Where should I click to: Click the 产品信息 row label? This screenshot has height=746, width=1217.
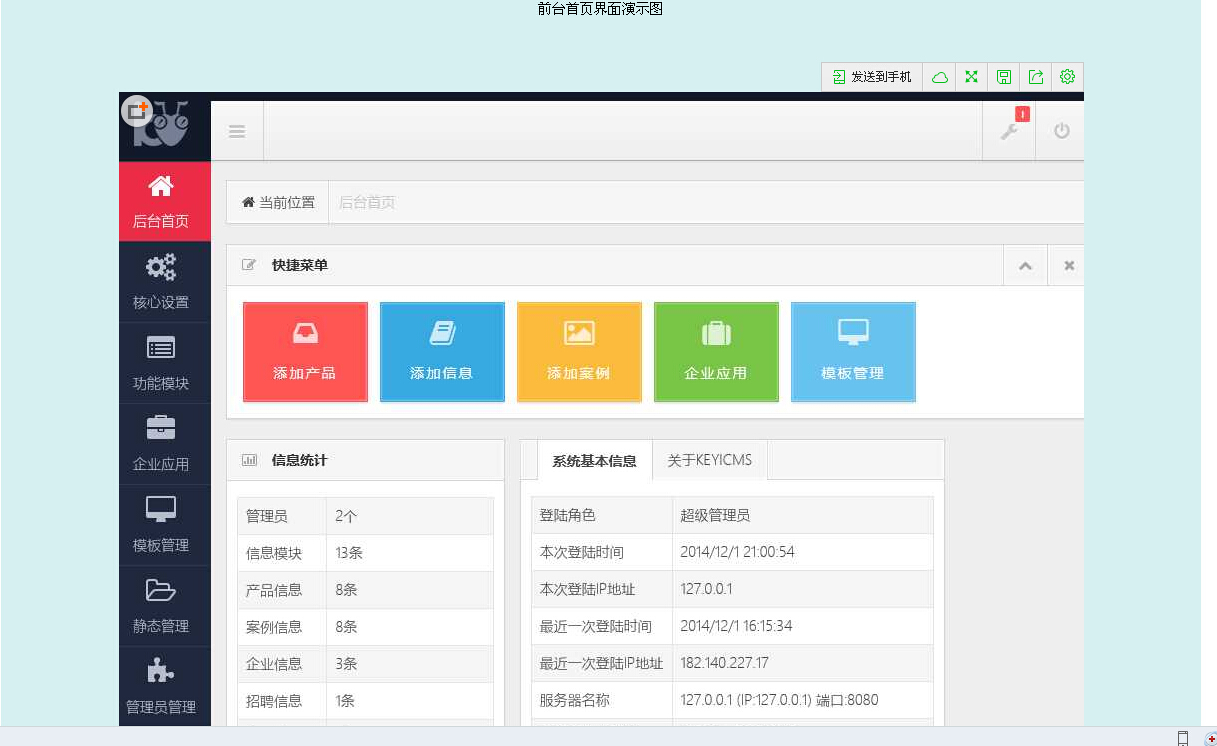point(274,590)
